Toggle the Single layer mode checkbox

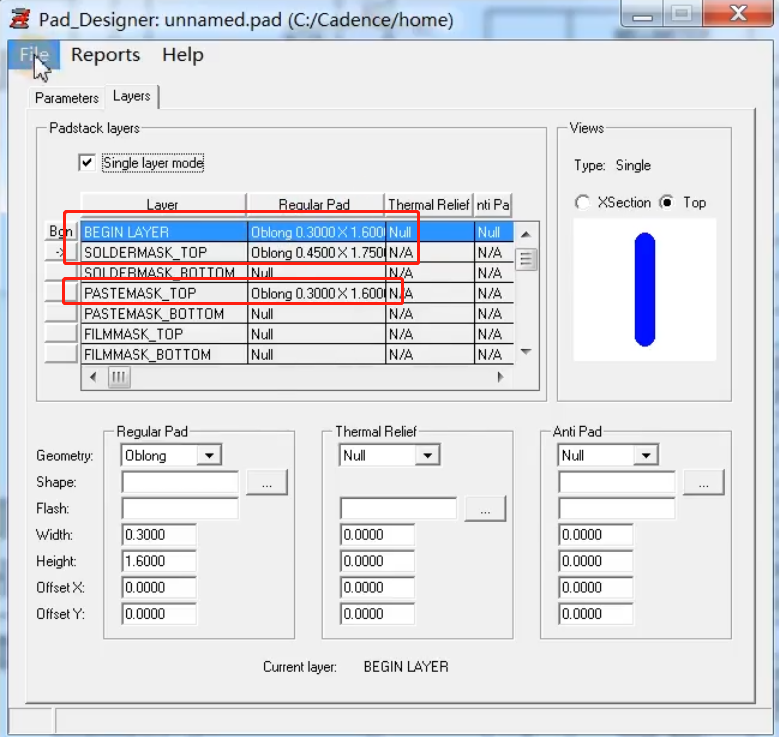(87, 162)
